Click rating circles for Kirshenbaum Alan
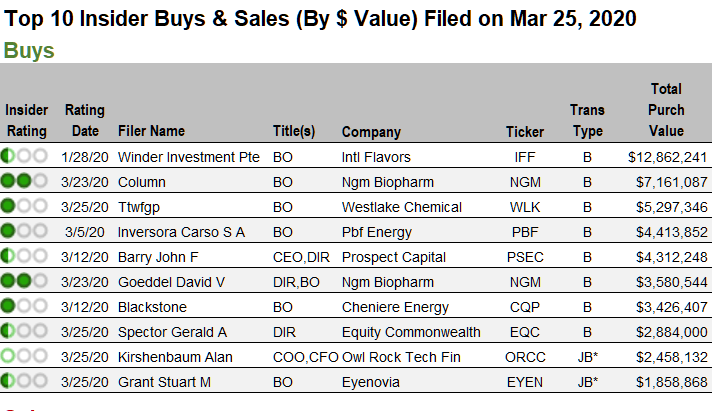This screenshot has height=411, width=712. point(24,357)
